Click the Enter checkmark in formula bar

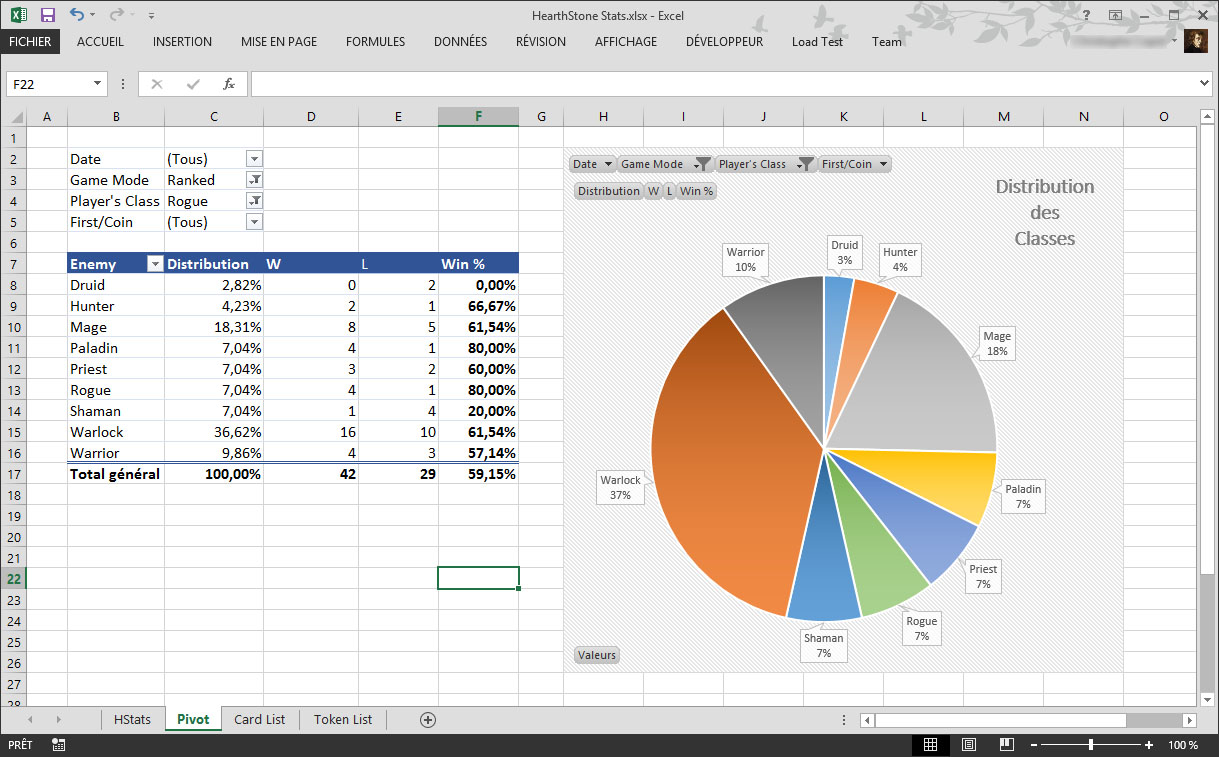pos(192,84)
